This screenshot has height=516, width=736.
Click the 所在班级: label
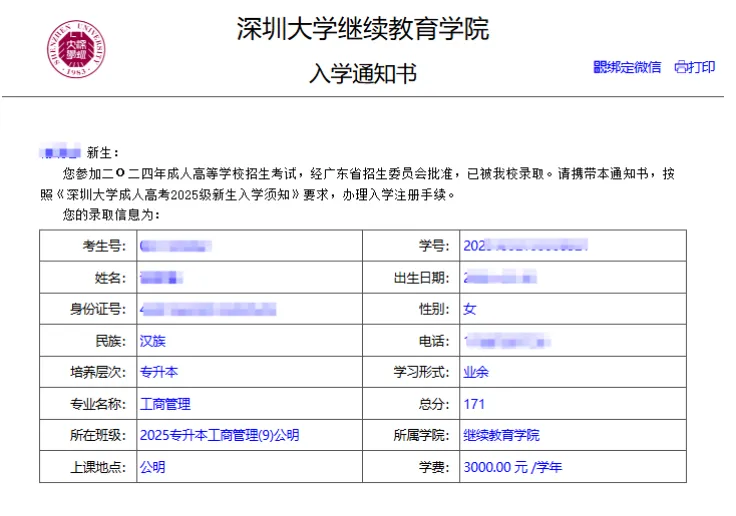click(x=98, y=435)
